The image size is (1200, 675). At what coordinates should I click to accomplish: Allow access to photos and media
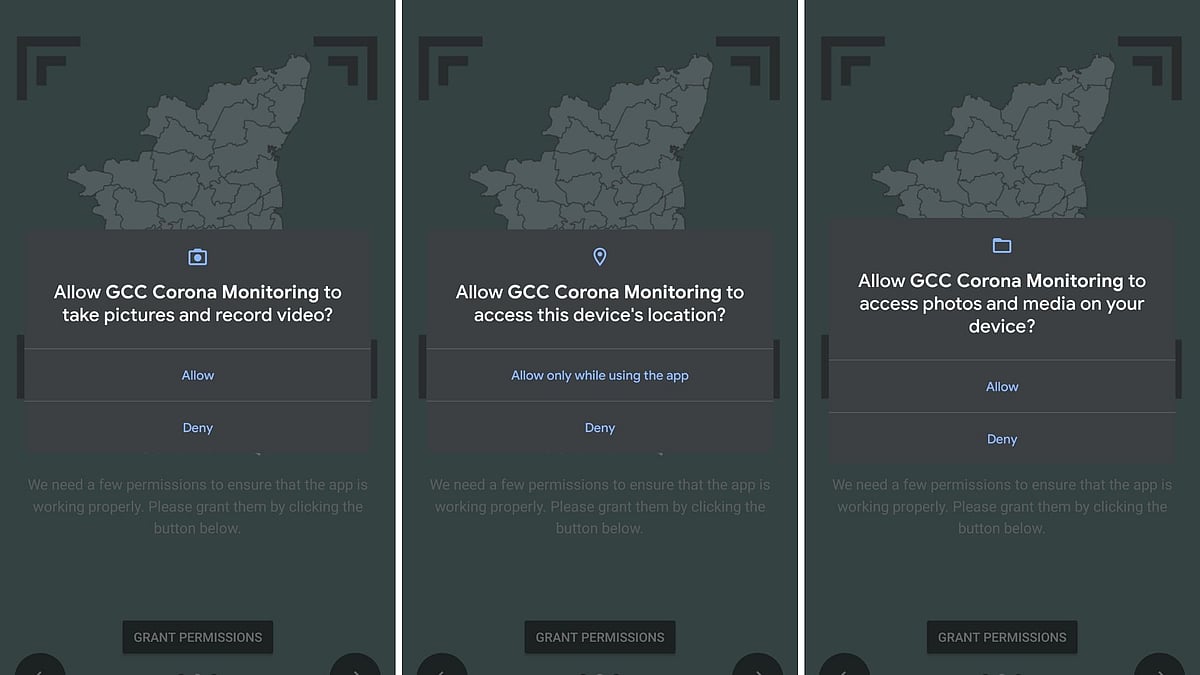coord(1002,387)
